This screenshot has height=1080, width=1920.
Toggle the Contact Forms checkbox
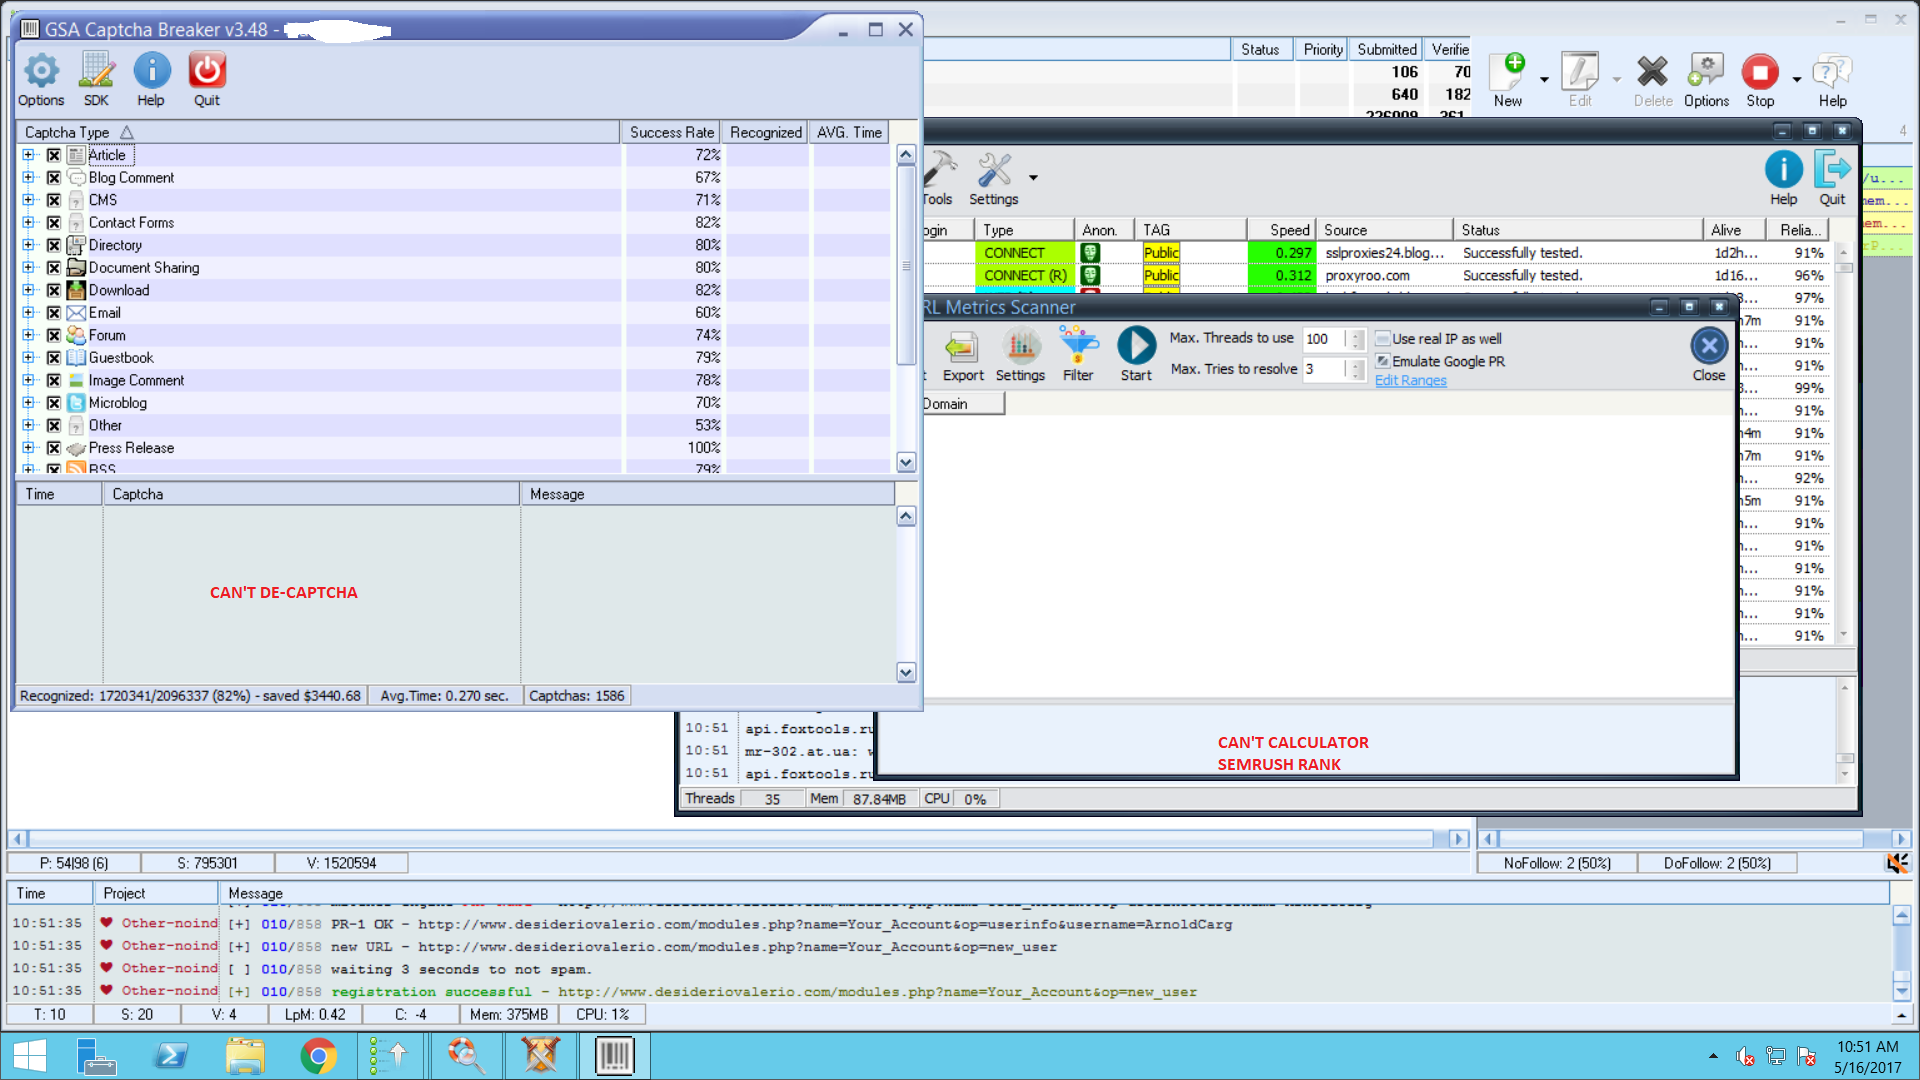pyautogui.click(x=54, y=223)
